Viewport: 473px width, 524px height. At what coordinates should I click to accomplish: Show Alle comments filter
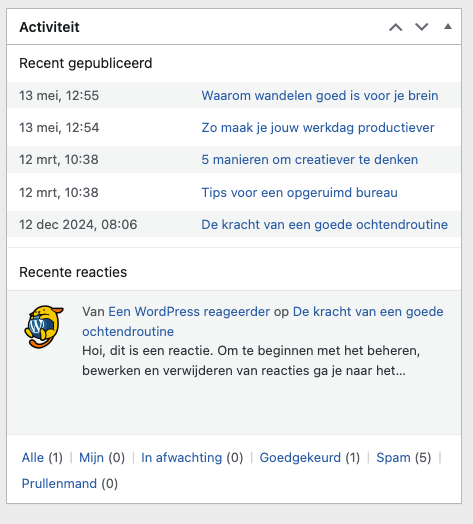click(33, 457)
